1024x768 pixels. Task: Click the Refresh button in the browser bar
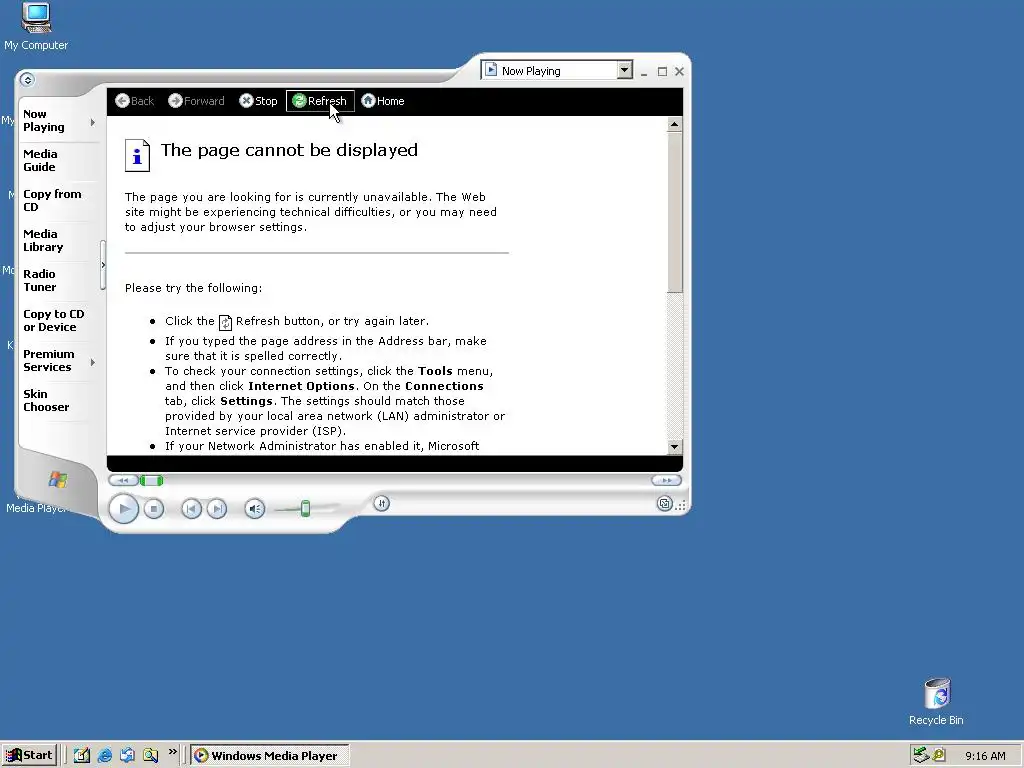[320, 101]
